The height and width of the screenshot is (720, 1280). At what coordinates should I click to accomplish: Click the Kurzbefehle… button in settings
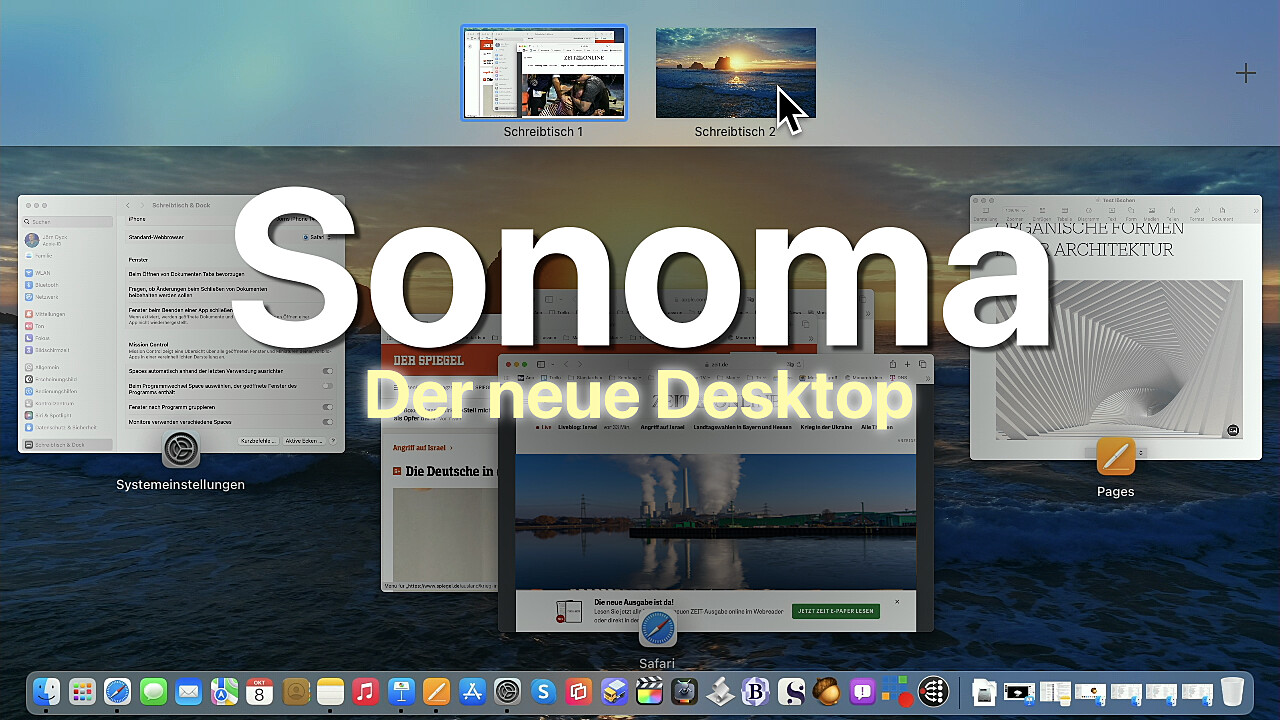257,441
